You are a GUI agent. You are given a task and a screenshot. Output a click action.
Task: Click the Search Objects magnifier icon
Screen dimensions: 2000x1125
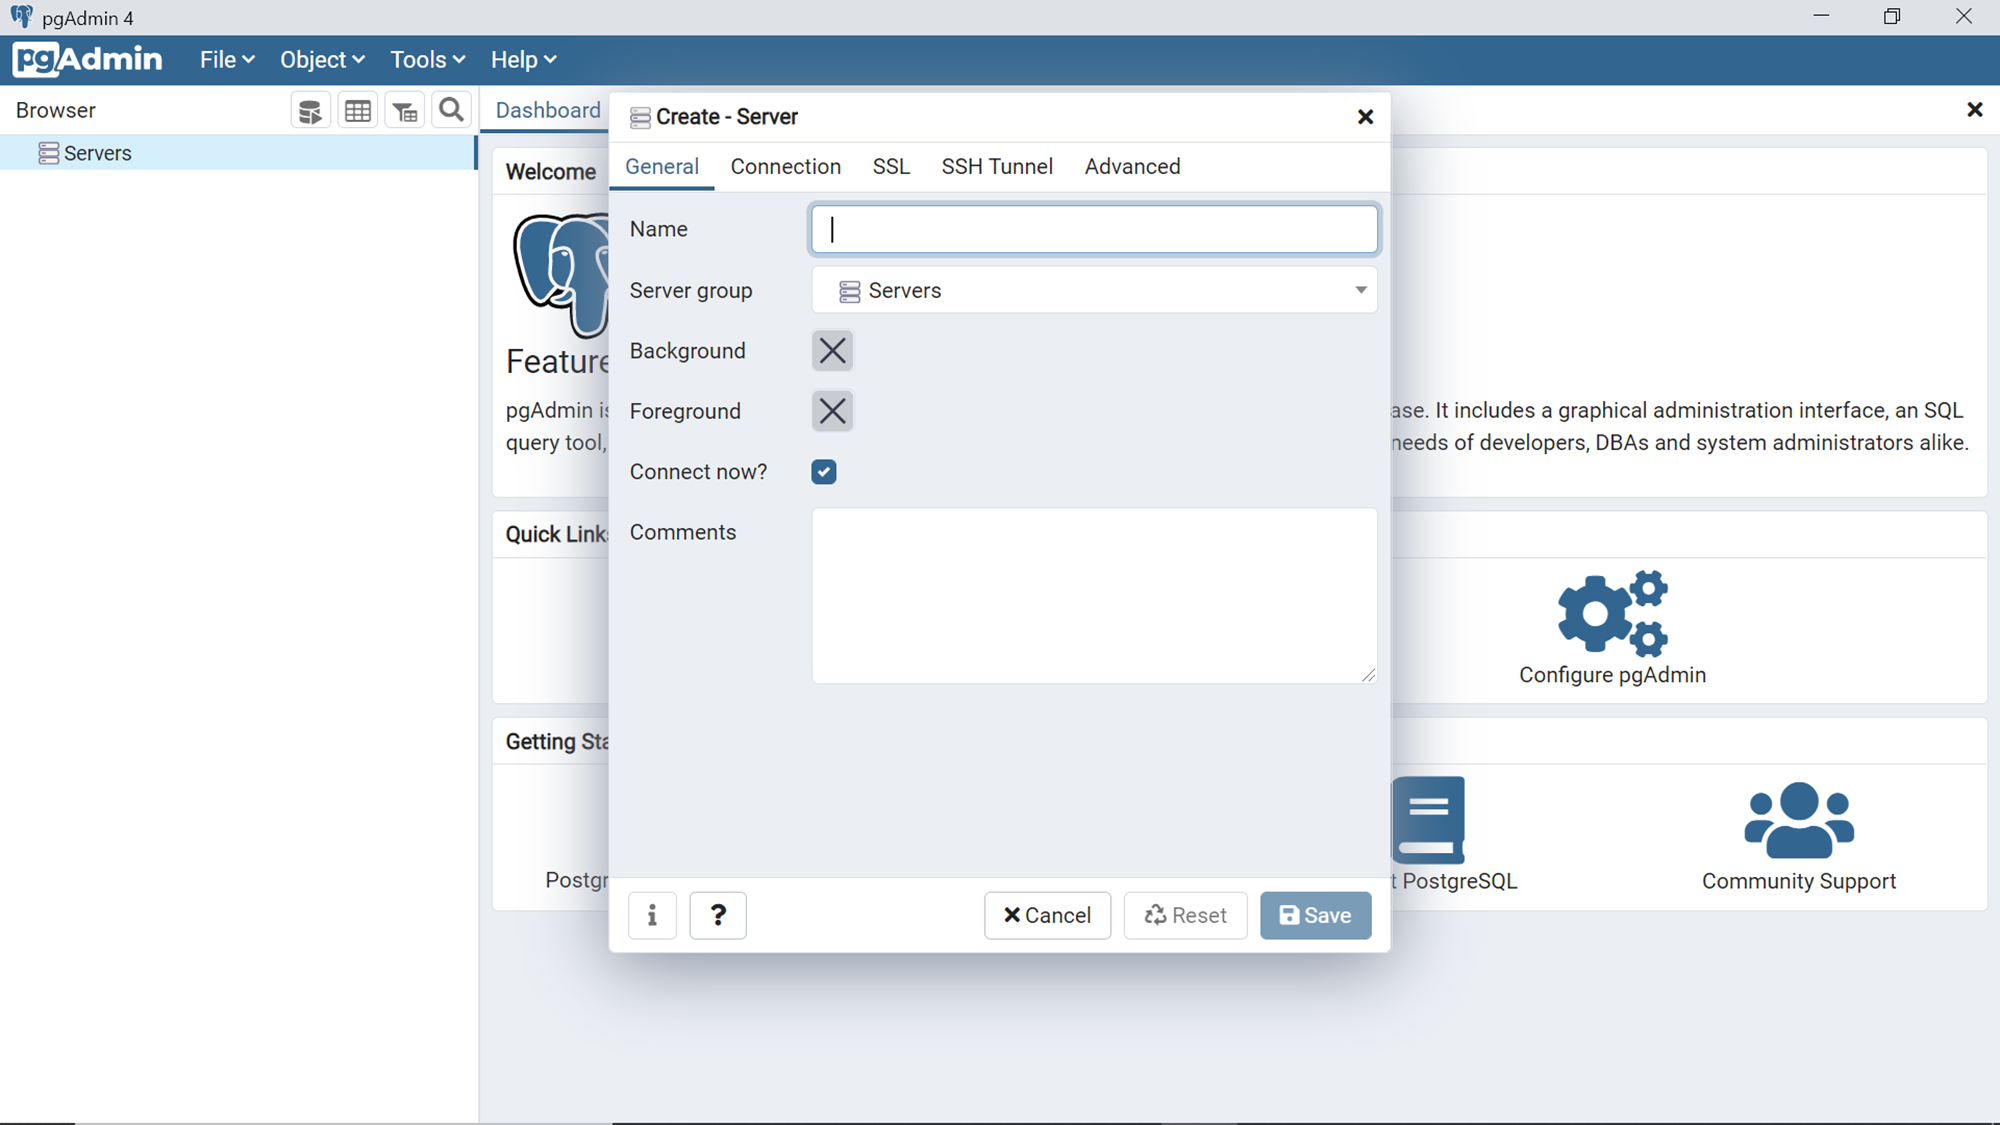(452, 110)
